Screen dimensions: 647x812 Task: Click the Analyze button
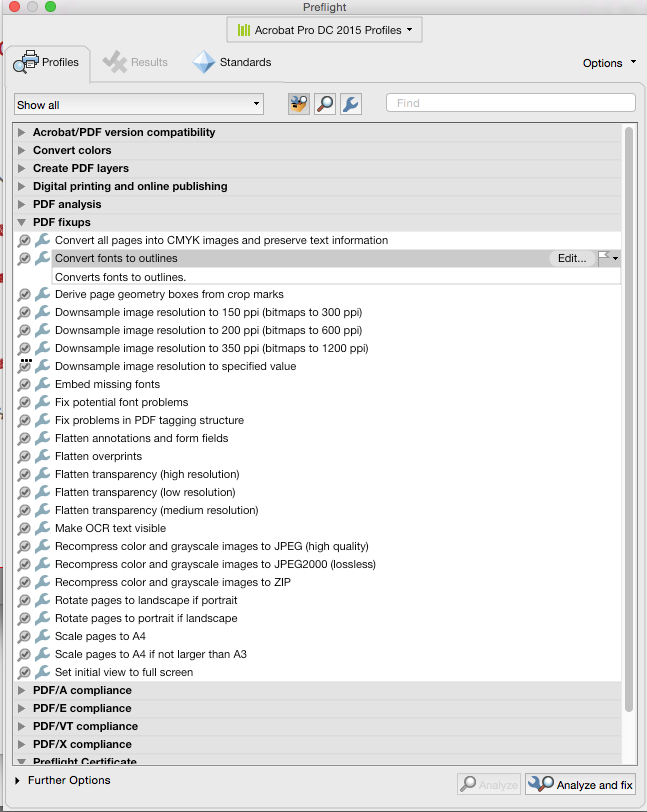coord(490,785)
